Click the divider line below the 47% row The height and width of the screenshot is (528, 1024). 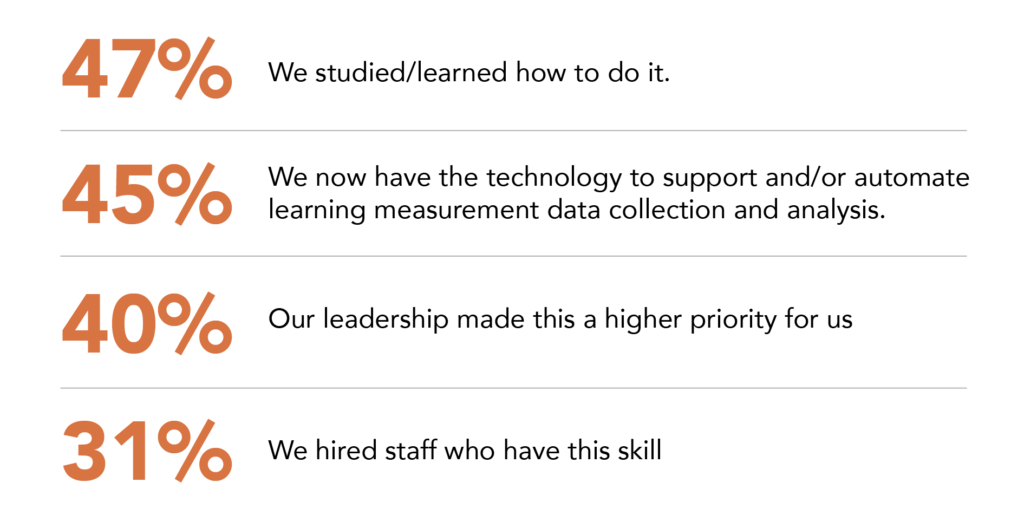(514, 131)
